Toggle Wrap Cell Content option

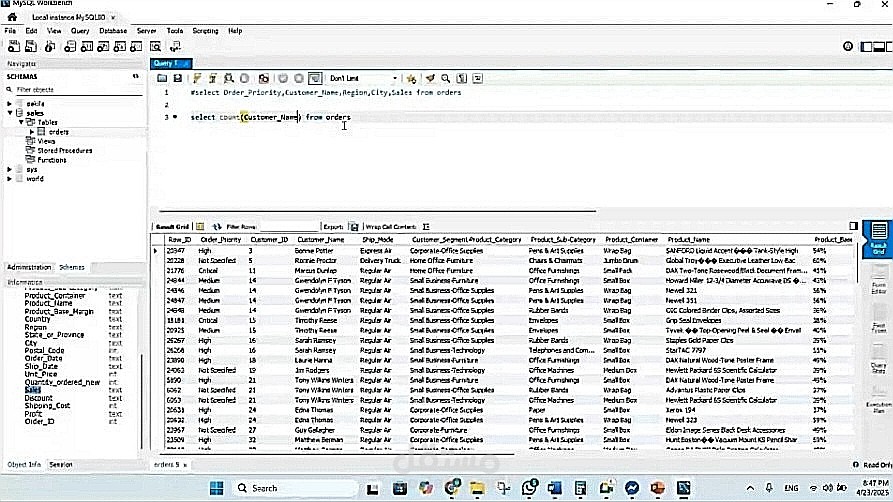coord(426,227)
